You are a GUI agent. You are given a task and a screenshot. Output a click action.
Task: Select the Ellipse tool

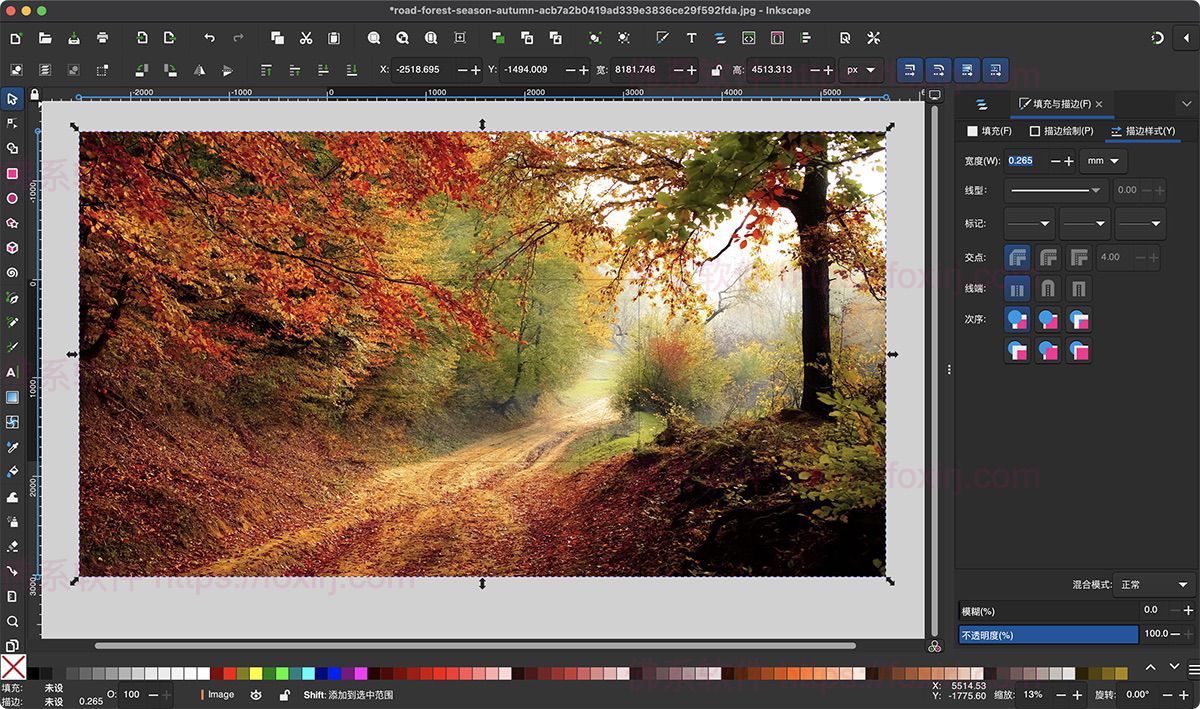coord(14,198)
